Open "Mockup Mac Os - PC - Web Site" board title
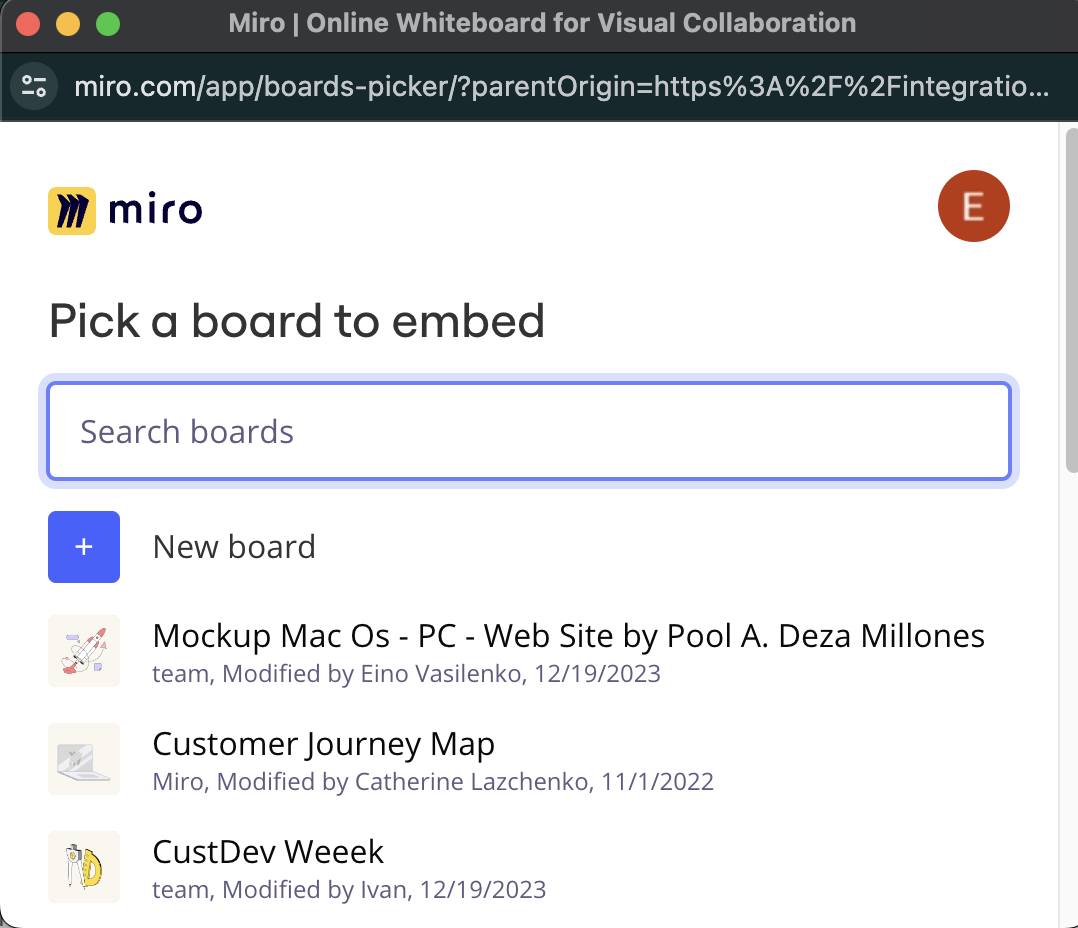Image resolution: width=1078 pixels, height=928 pixels. [x=568, y=636]
